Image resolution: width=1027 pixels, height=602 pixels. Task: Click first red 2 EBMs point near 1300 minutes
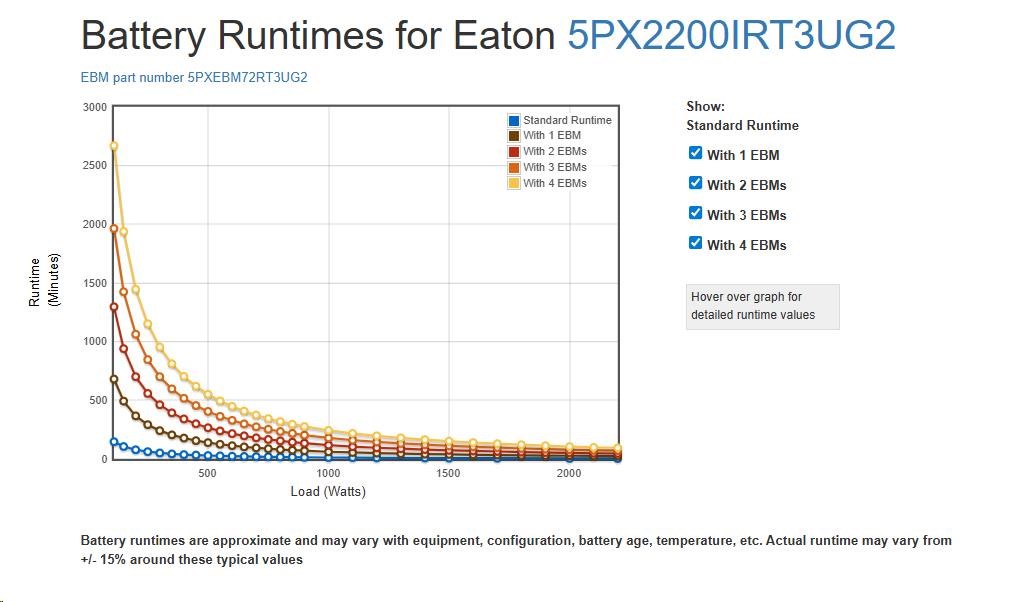[114, 307]
